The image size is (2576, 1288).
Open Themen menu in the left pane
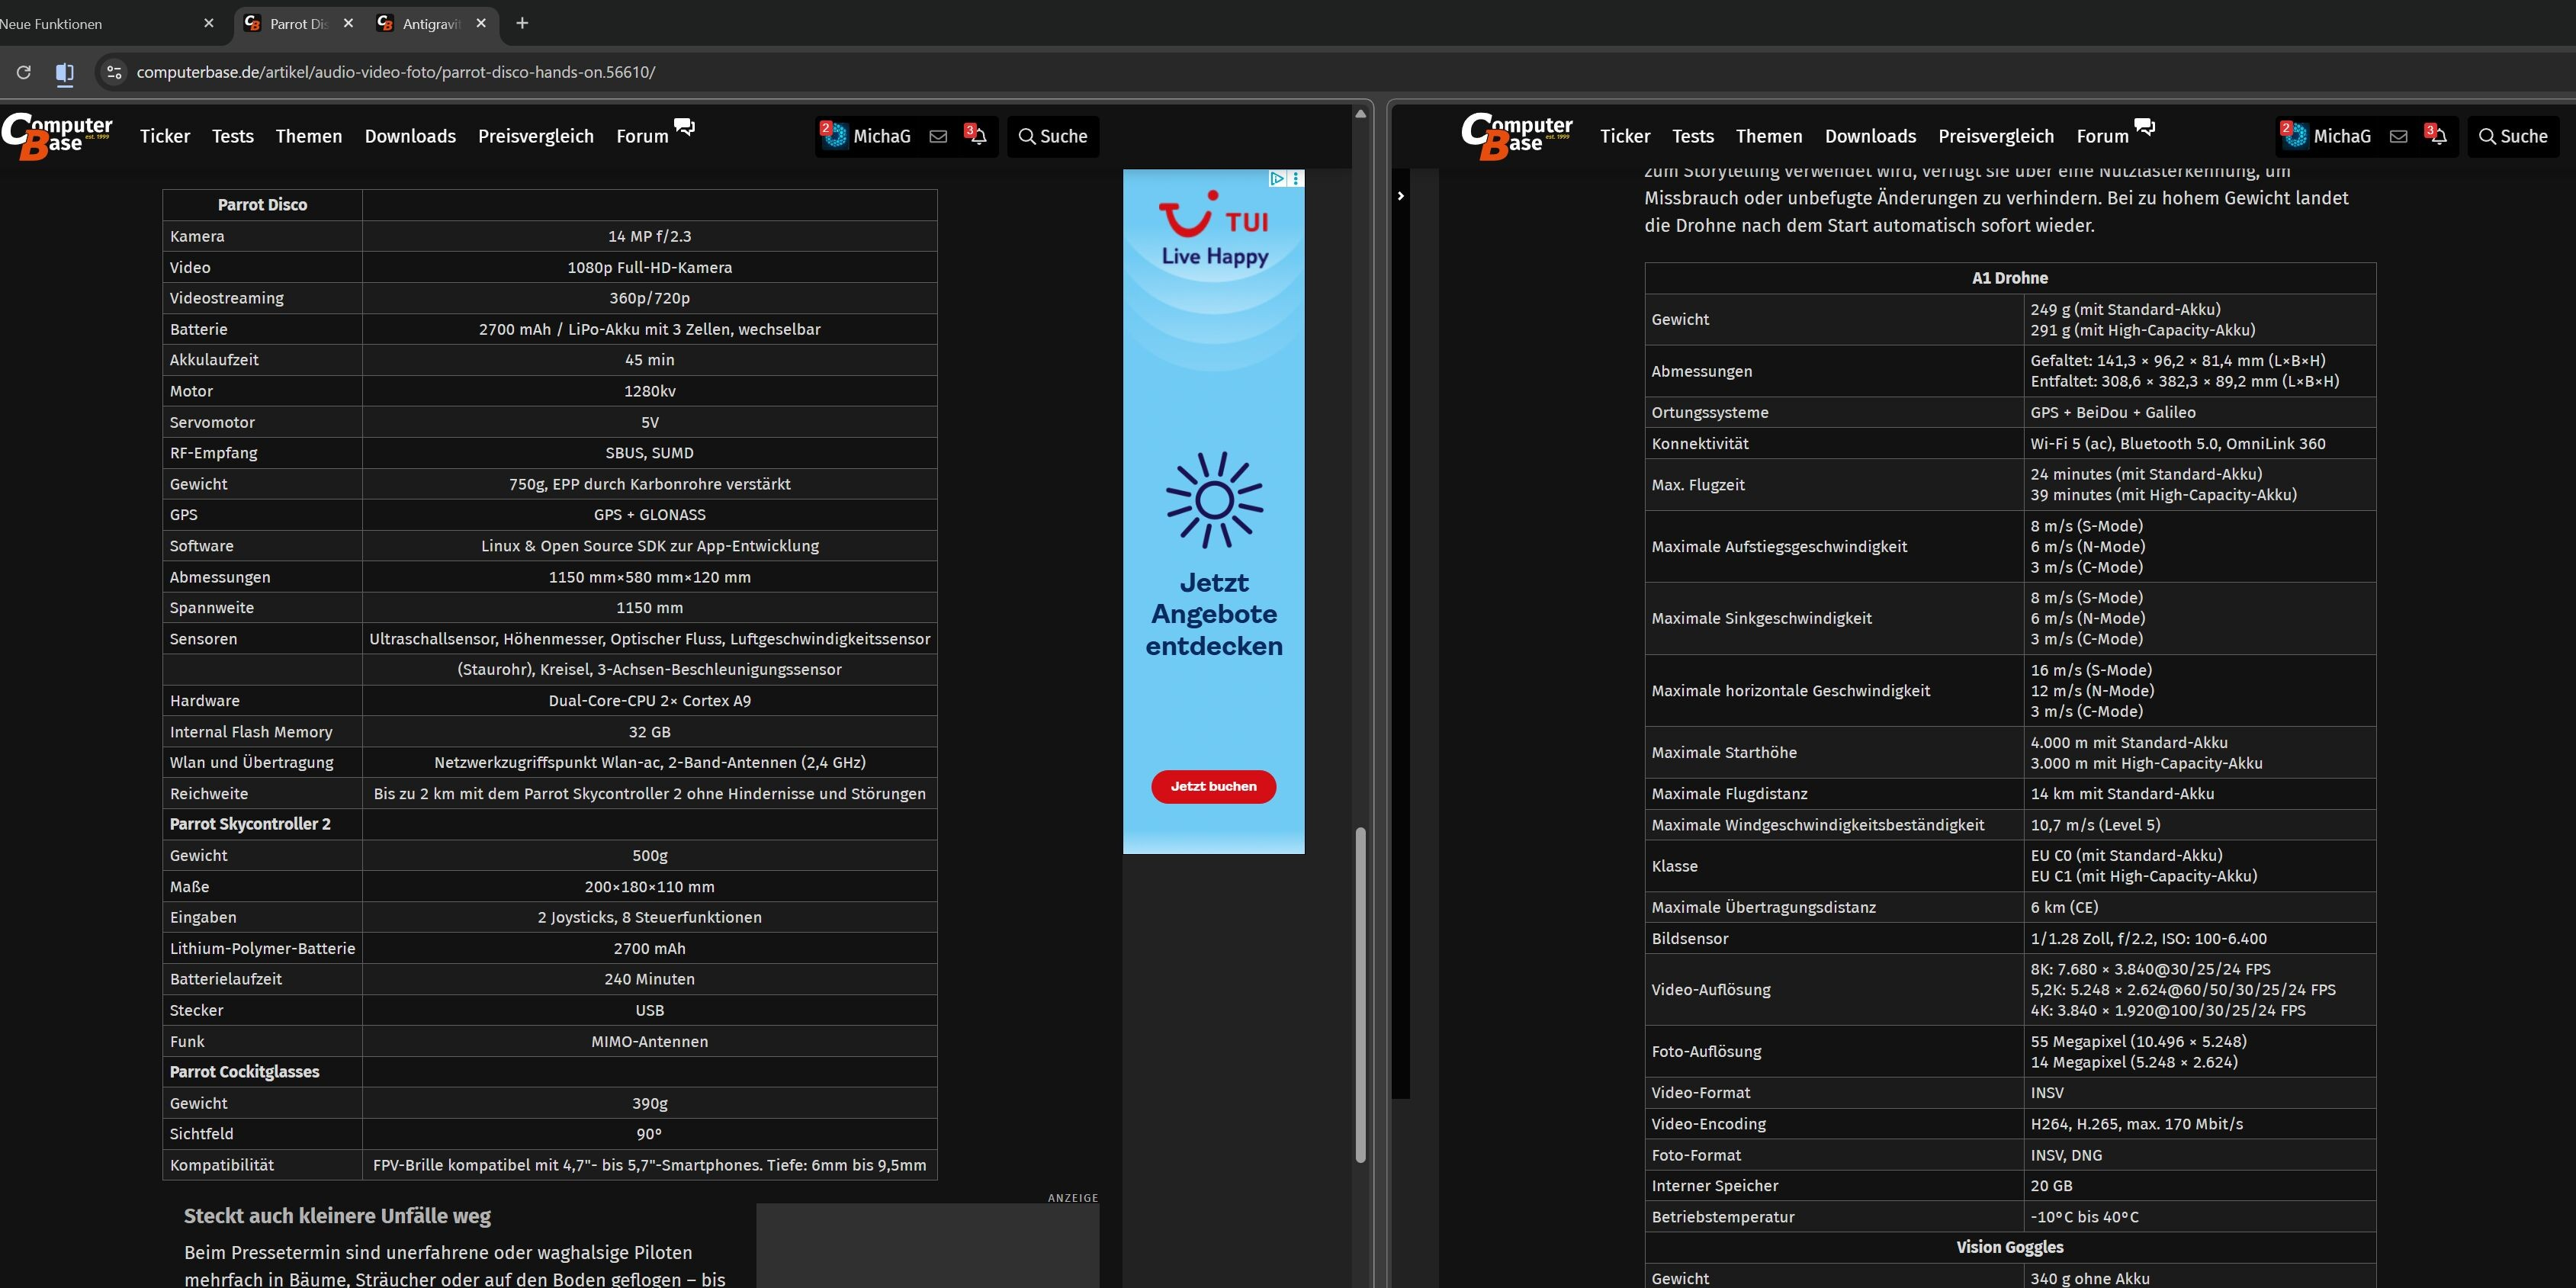click(308, 137)
